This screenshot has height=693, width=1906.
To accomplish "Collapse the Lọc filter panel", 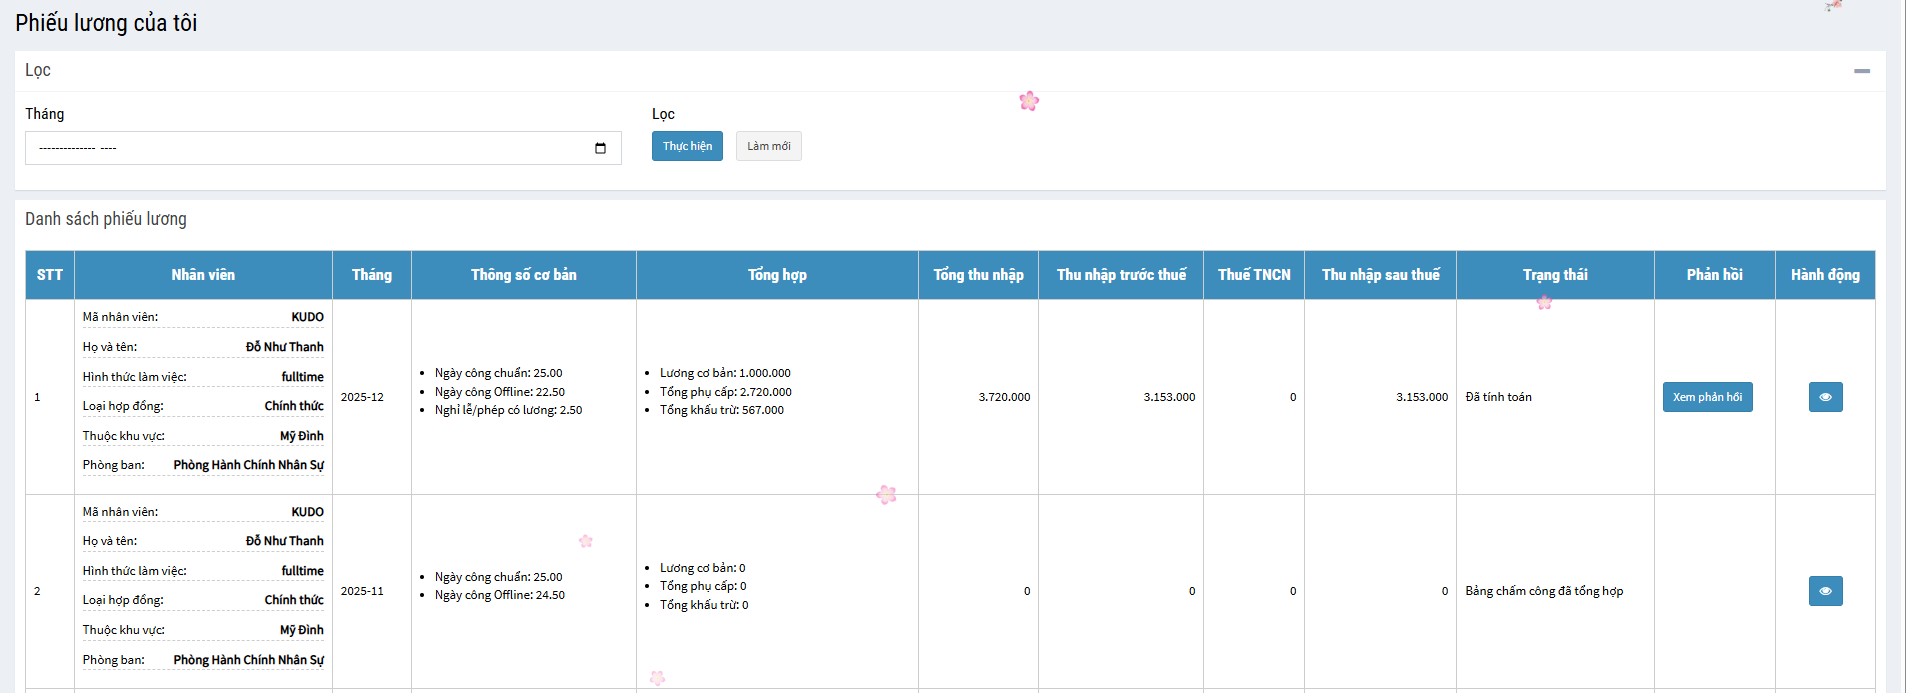I will click(x=1861, y=71).
